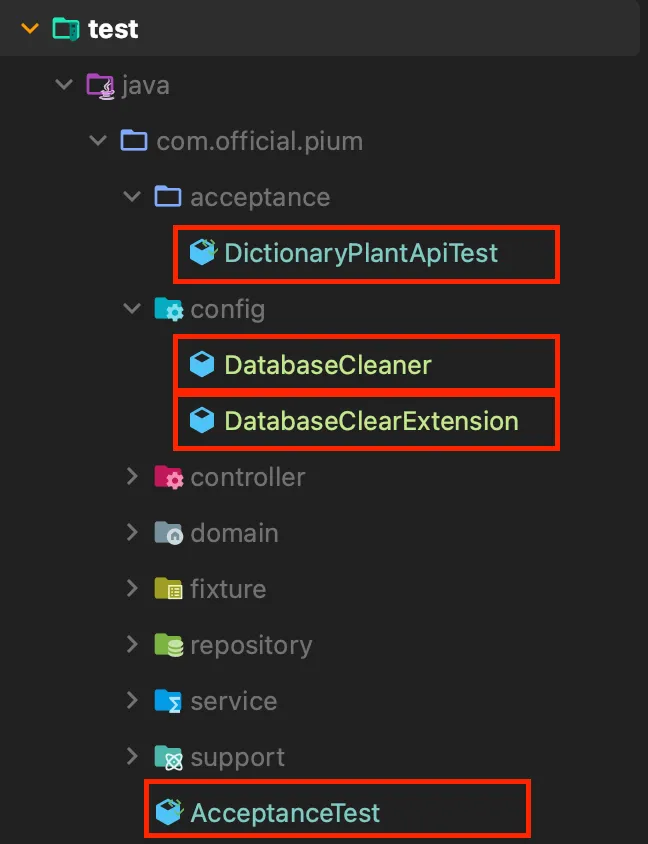Click the controller package icon
Screen dimensions: 648x844
point(169,477)
